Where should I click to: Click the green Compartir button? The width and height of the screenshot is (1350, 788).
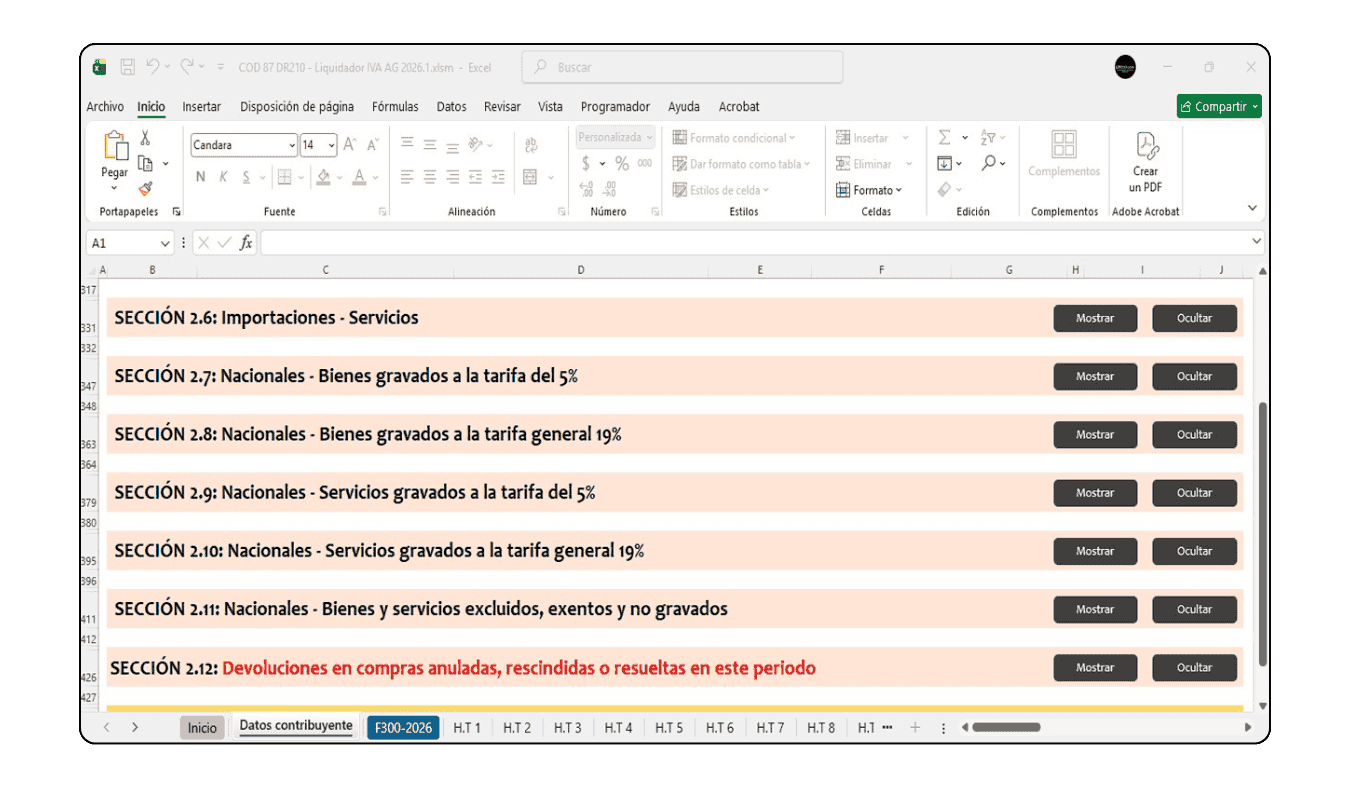point(1218,107)
